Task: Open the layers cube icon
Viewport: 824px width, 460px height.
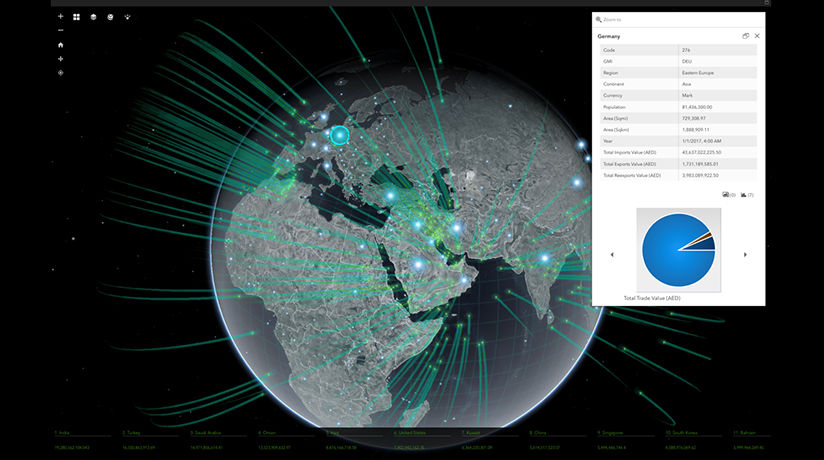Action: point(94,17)
